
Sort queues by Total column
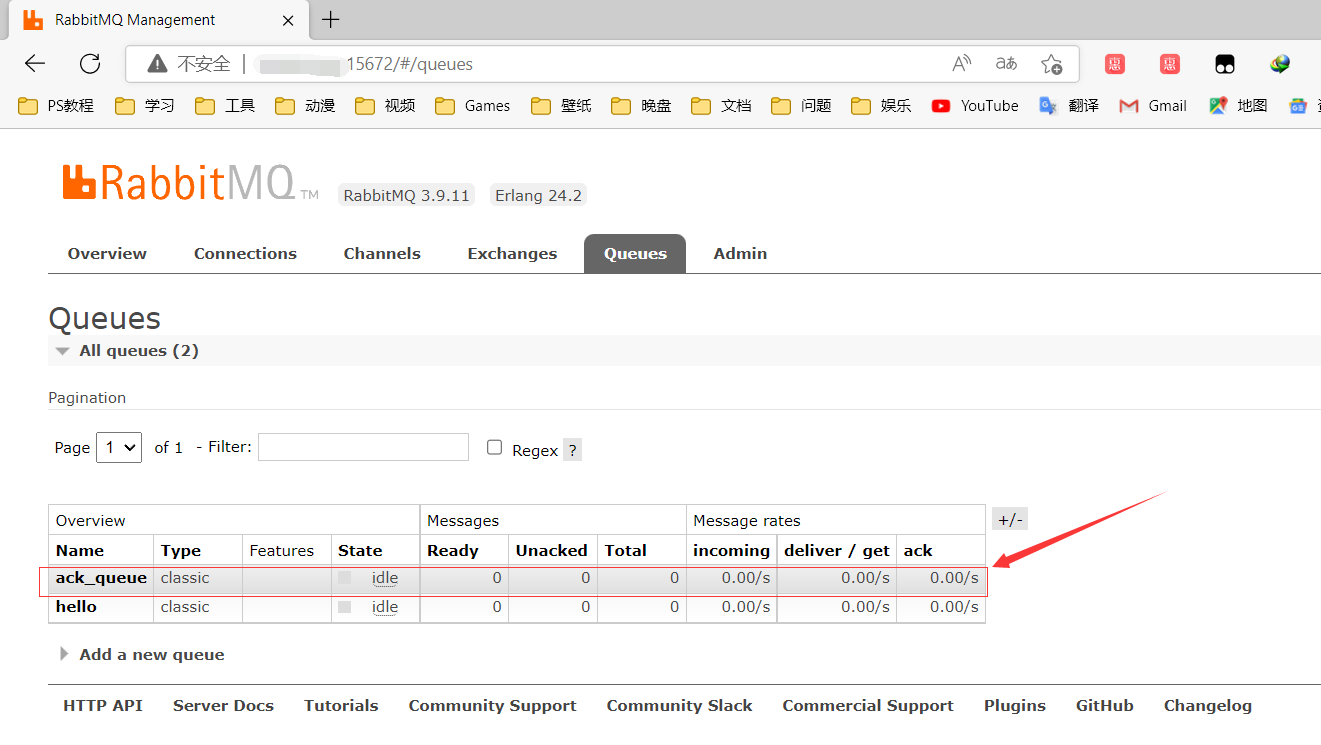(625, 551)
